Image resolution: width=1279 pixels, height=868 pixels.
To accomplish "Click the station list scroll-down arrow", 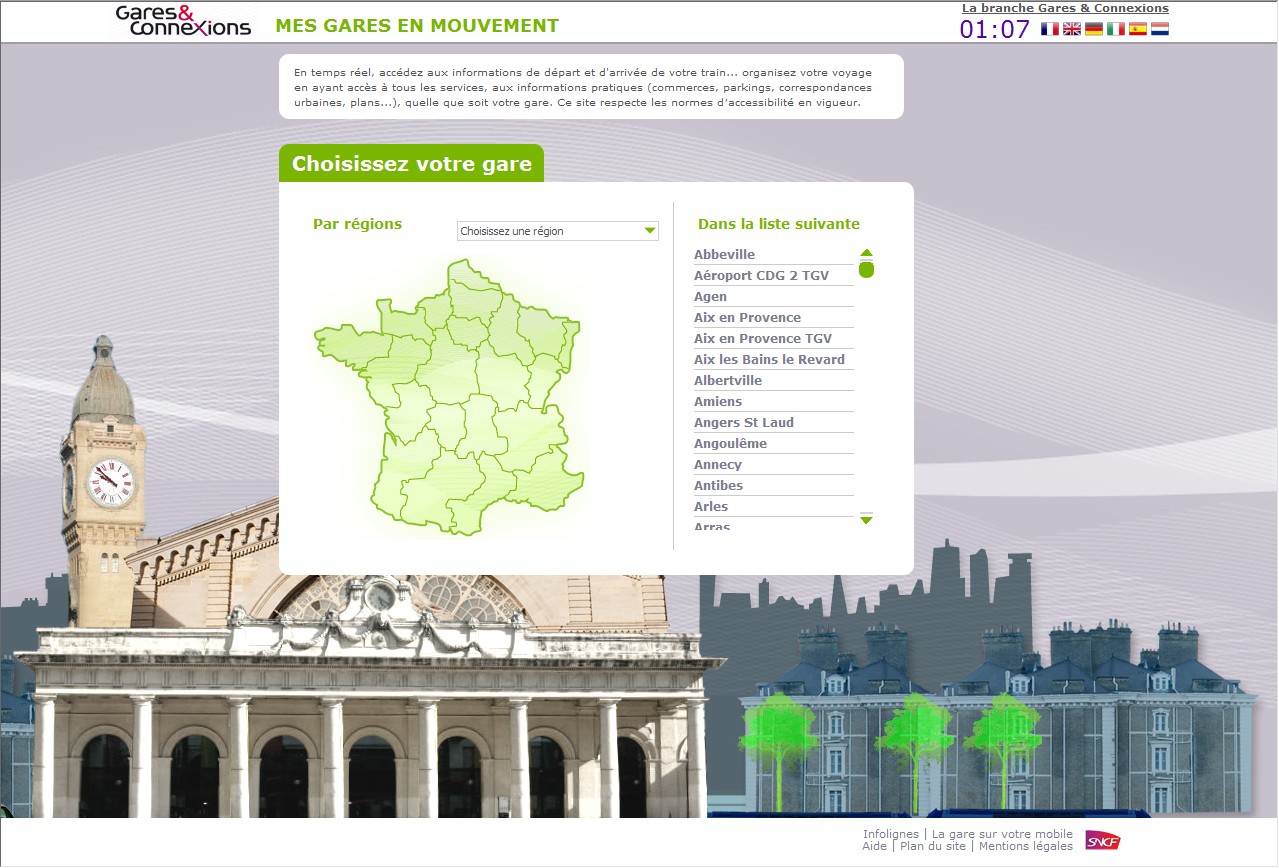I will pos(867,519).
